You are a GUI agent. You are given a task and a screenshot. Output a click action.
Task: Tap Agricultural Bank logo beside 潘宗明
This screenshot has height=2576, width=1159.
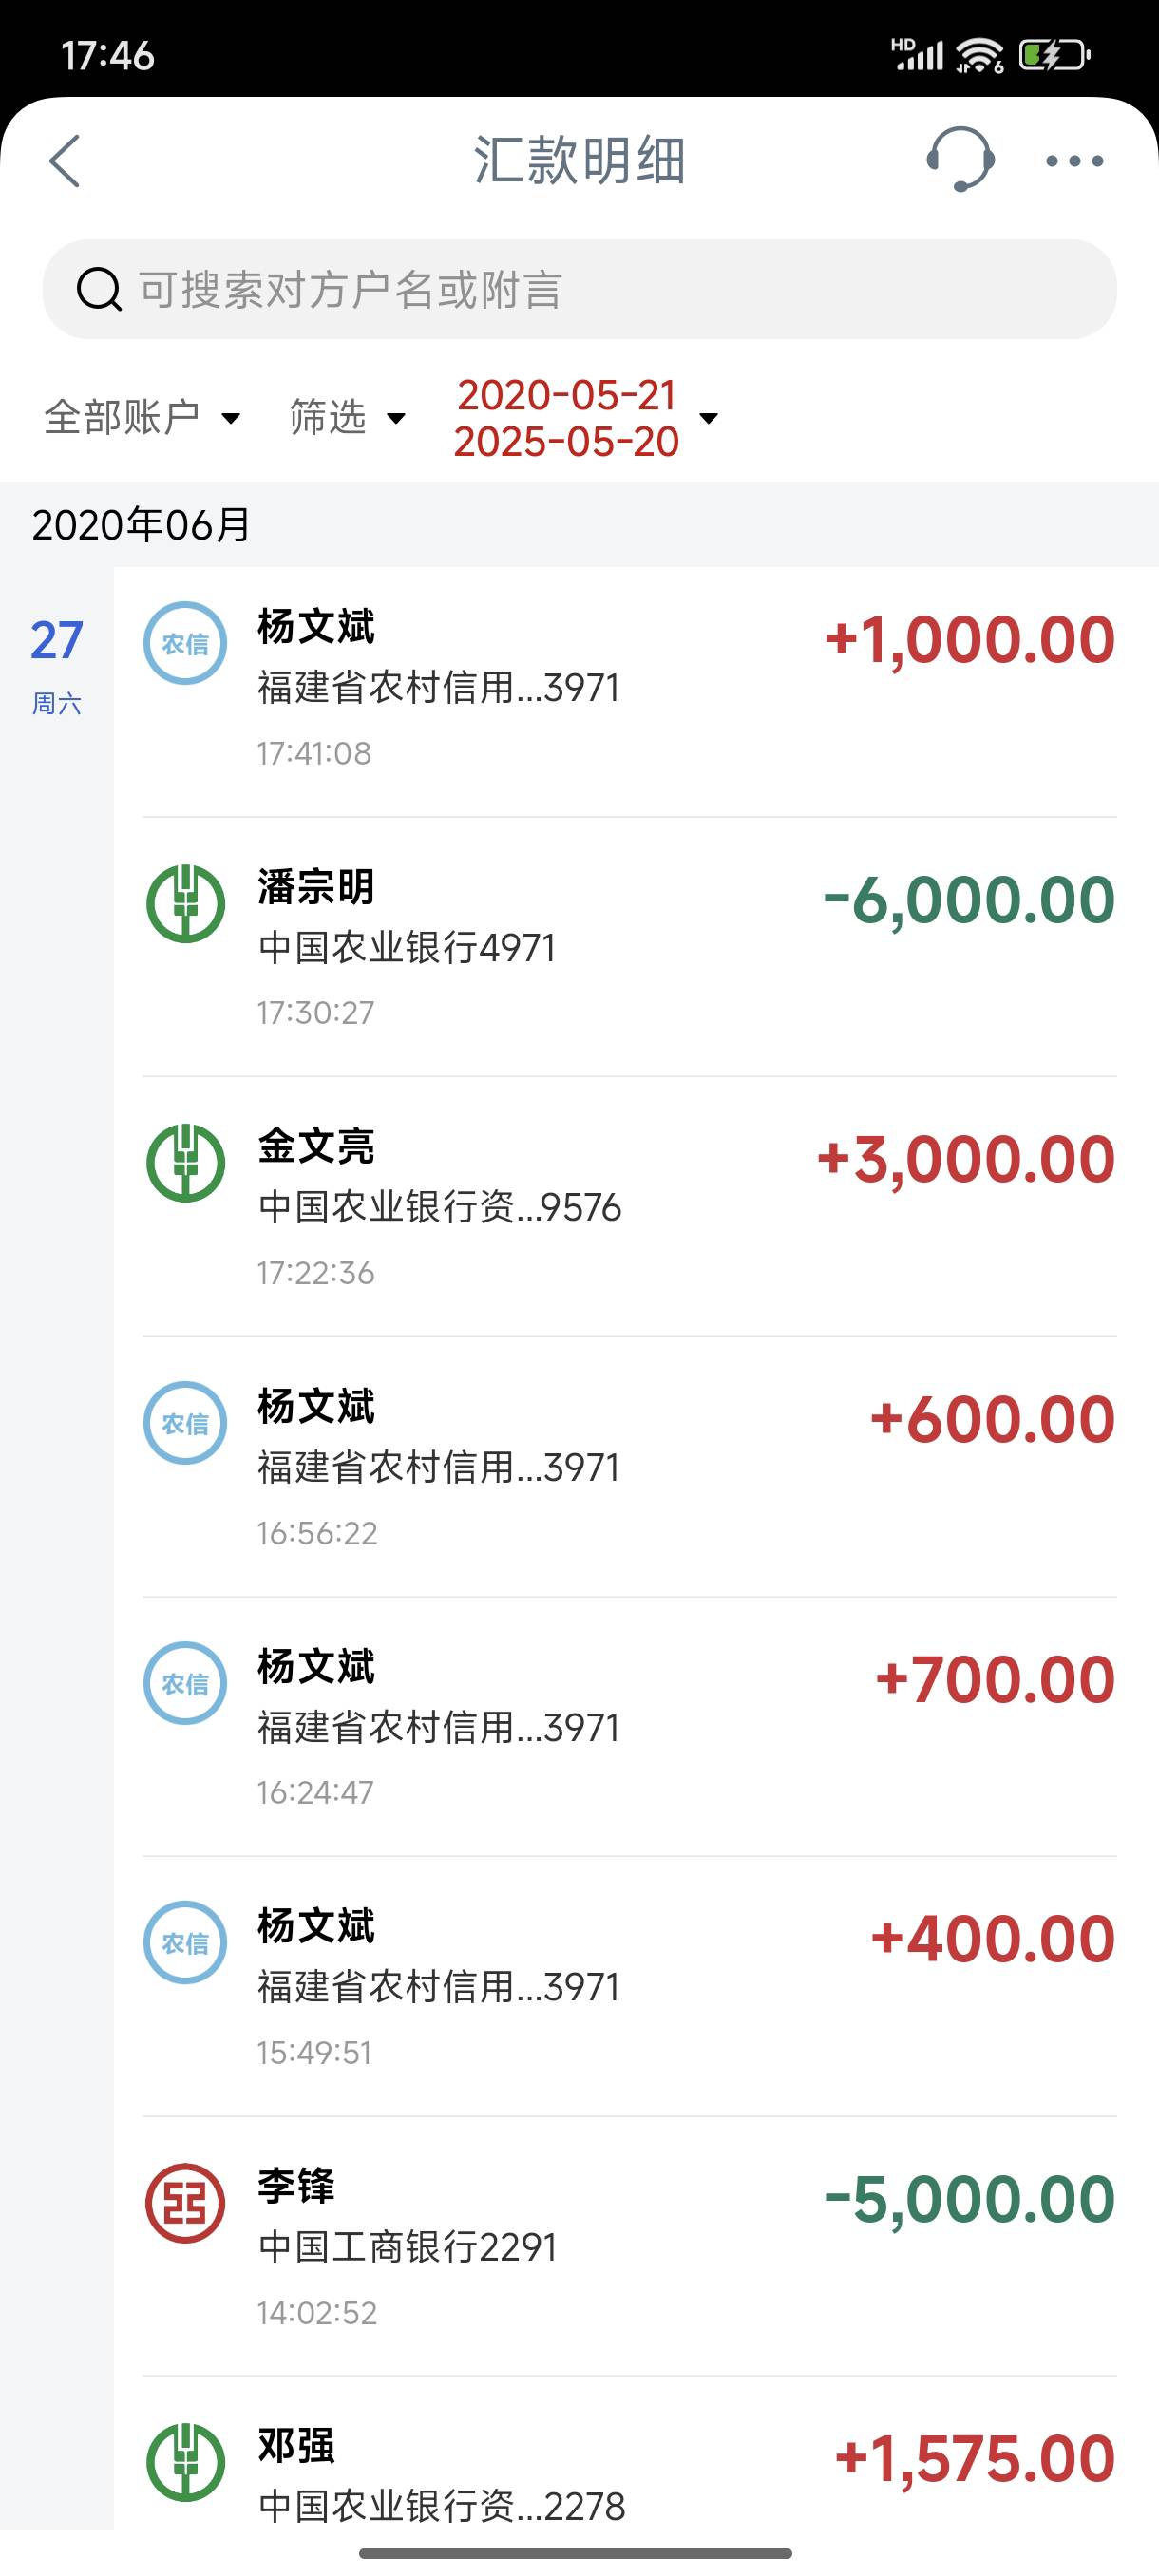click(186, 903)
